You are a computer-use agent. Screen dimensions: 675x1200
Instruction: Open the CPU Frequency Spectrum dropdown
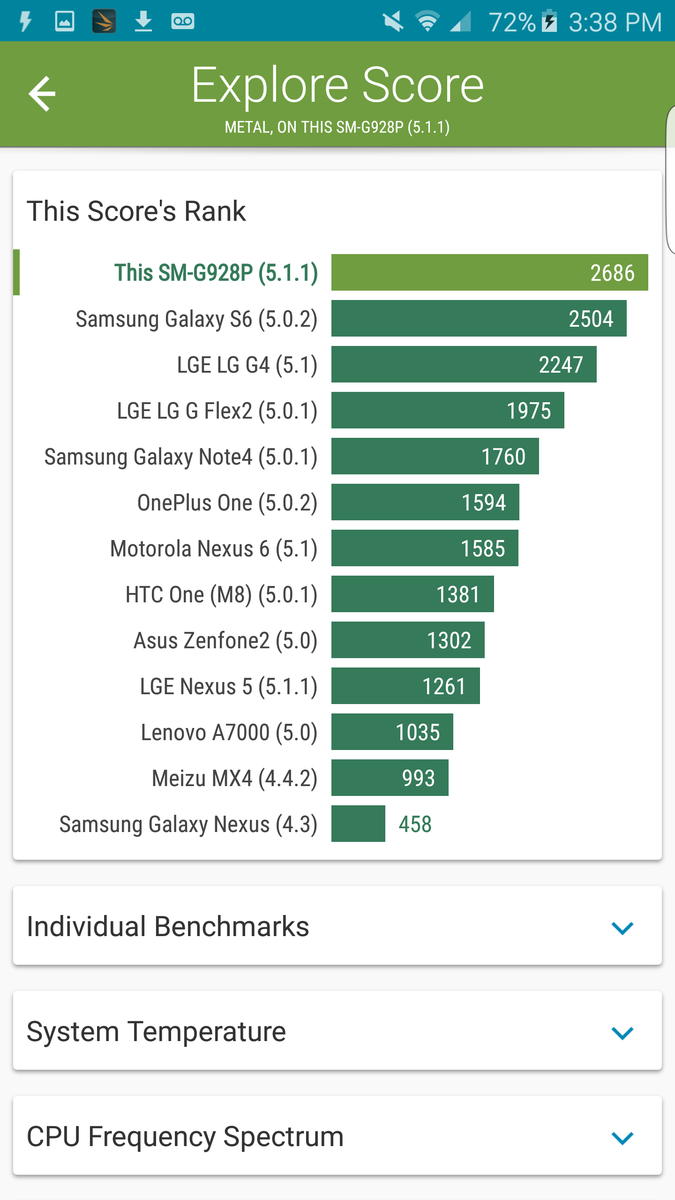621,1138
